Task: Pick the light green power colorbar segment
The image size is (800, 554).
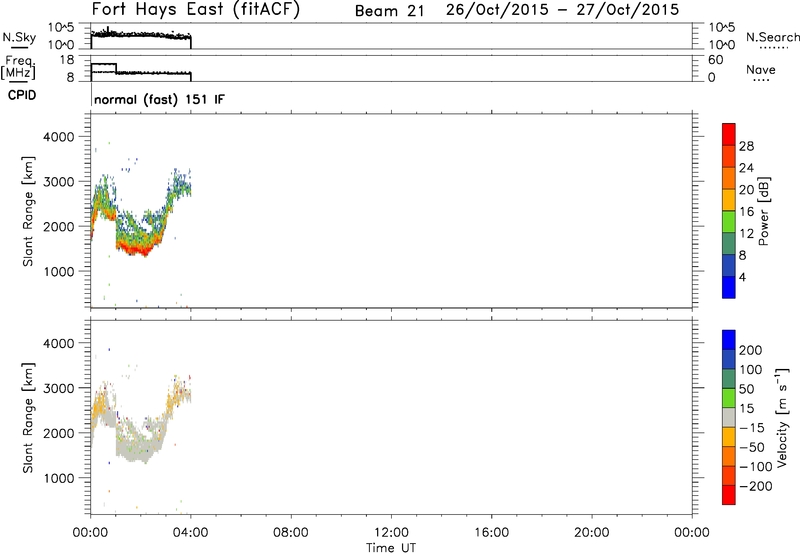Action: coord(729,221)
